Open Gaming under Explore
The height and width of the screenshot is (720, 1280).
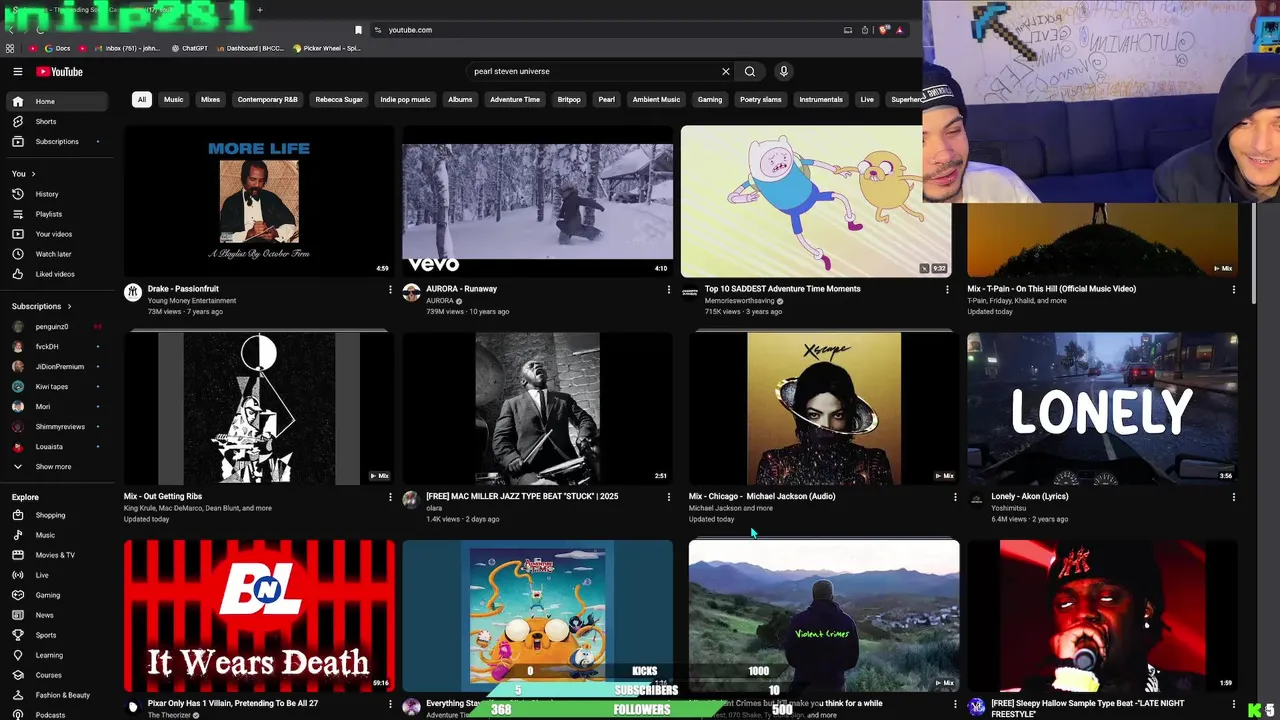pyautogui.click(x=57, y=595)
